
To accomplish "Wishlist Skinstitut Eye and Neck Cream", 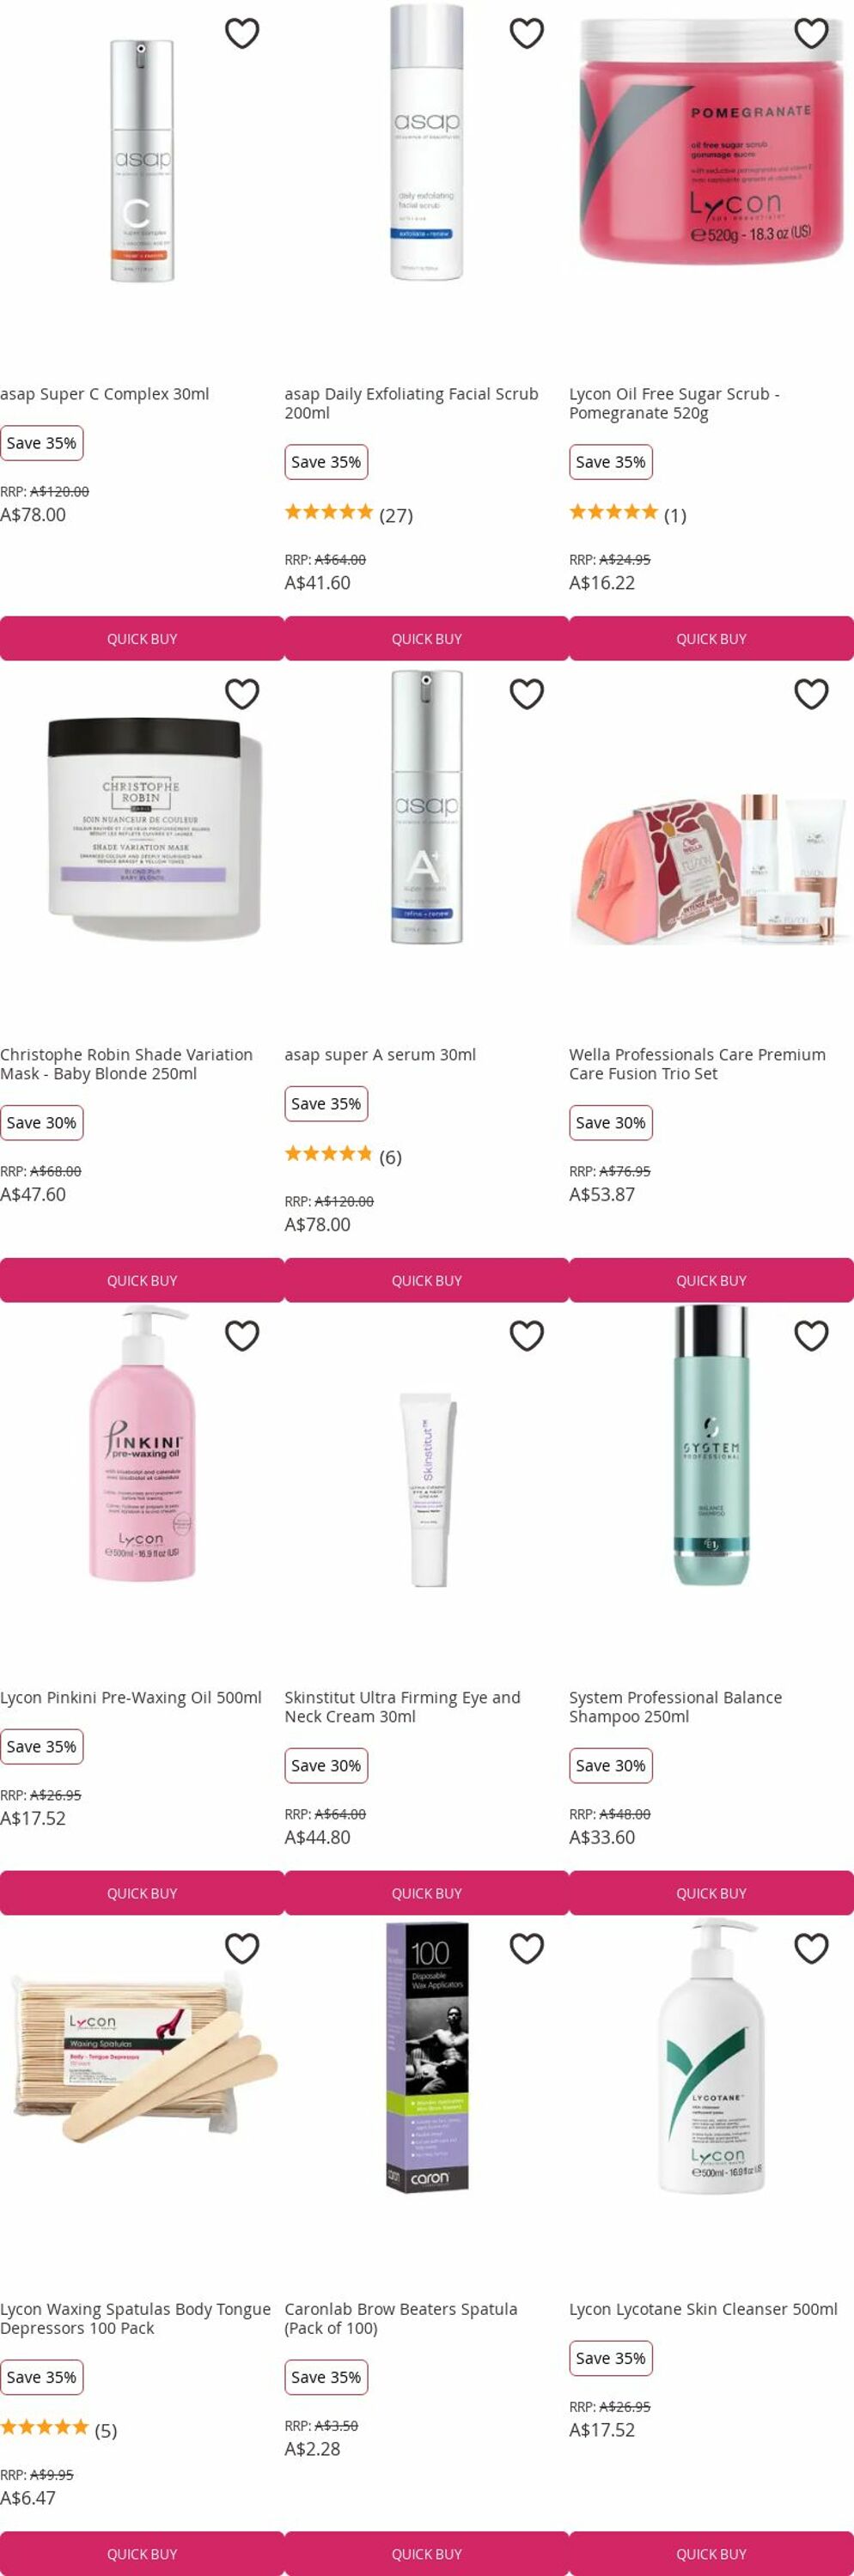I will coord(527,1335).
